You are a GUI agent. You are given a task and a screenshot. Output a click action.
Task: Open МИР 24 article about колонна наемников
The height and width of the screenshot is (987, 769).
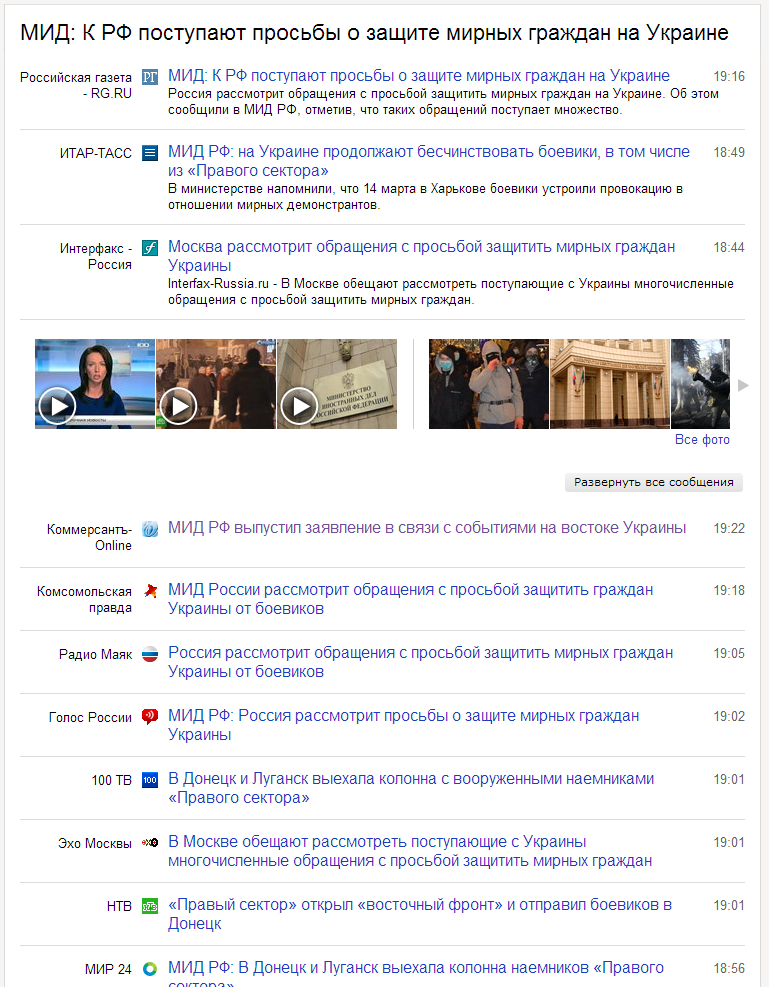tap(416, 973)
